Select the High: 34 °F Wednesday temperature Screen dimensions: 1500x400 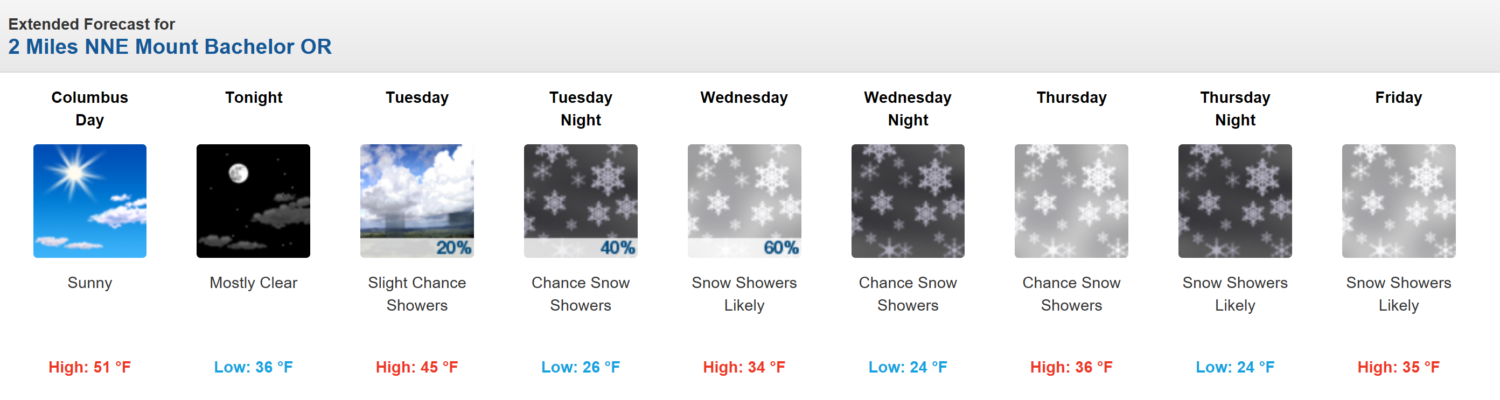[744, 368]
